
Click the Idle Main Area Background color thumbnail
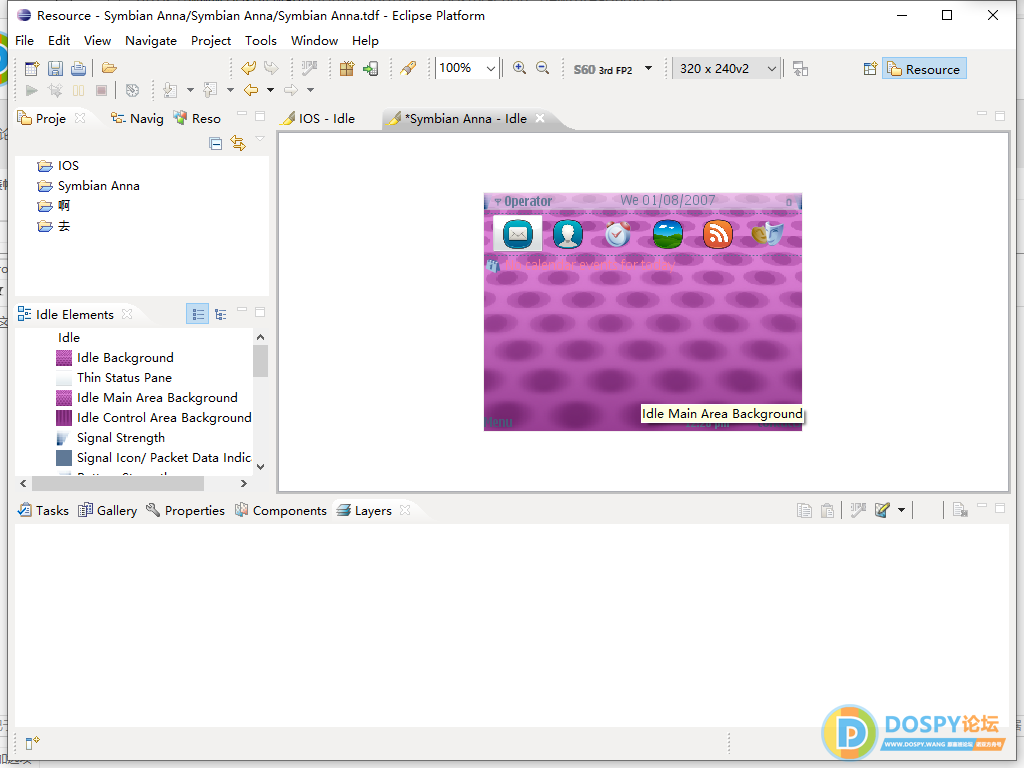[64, 398]
